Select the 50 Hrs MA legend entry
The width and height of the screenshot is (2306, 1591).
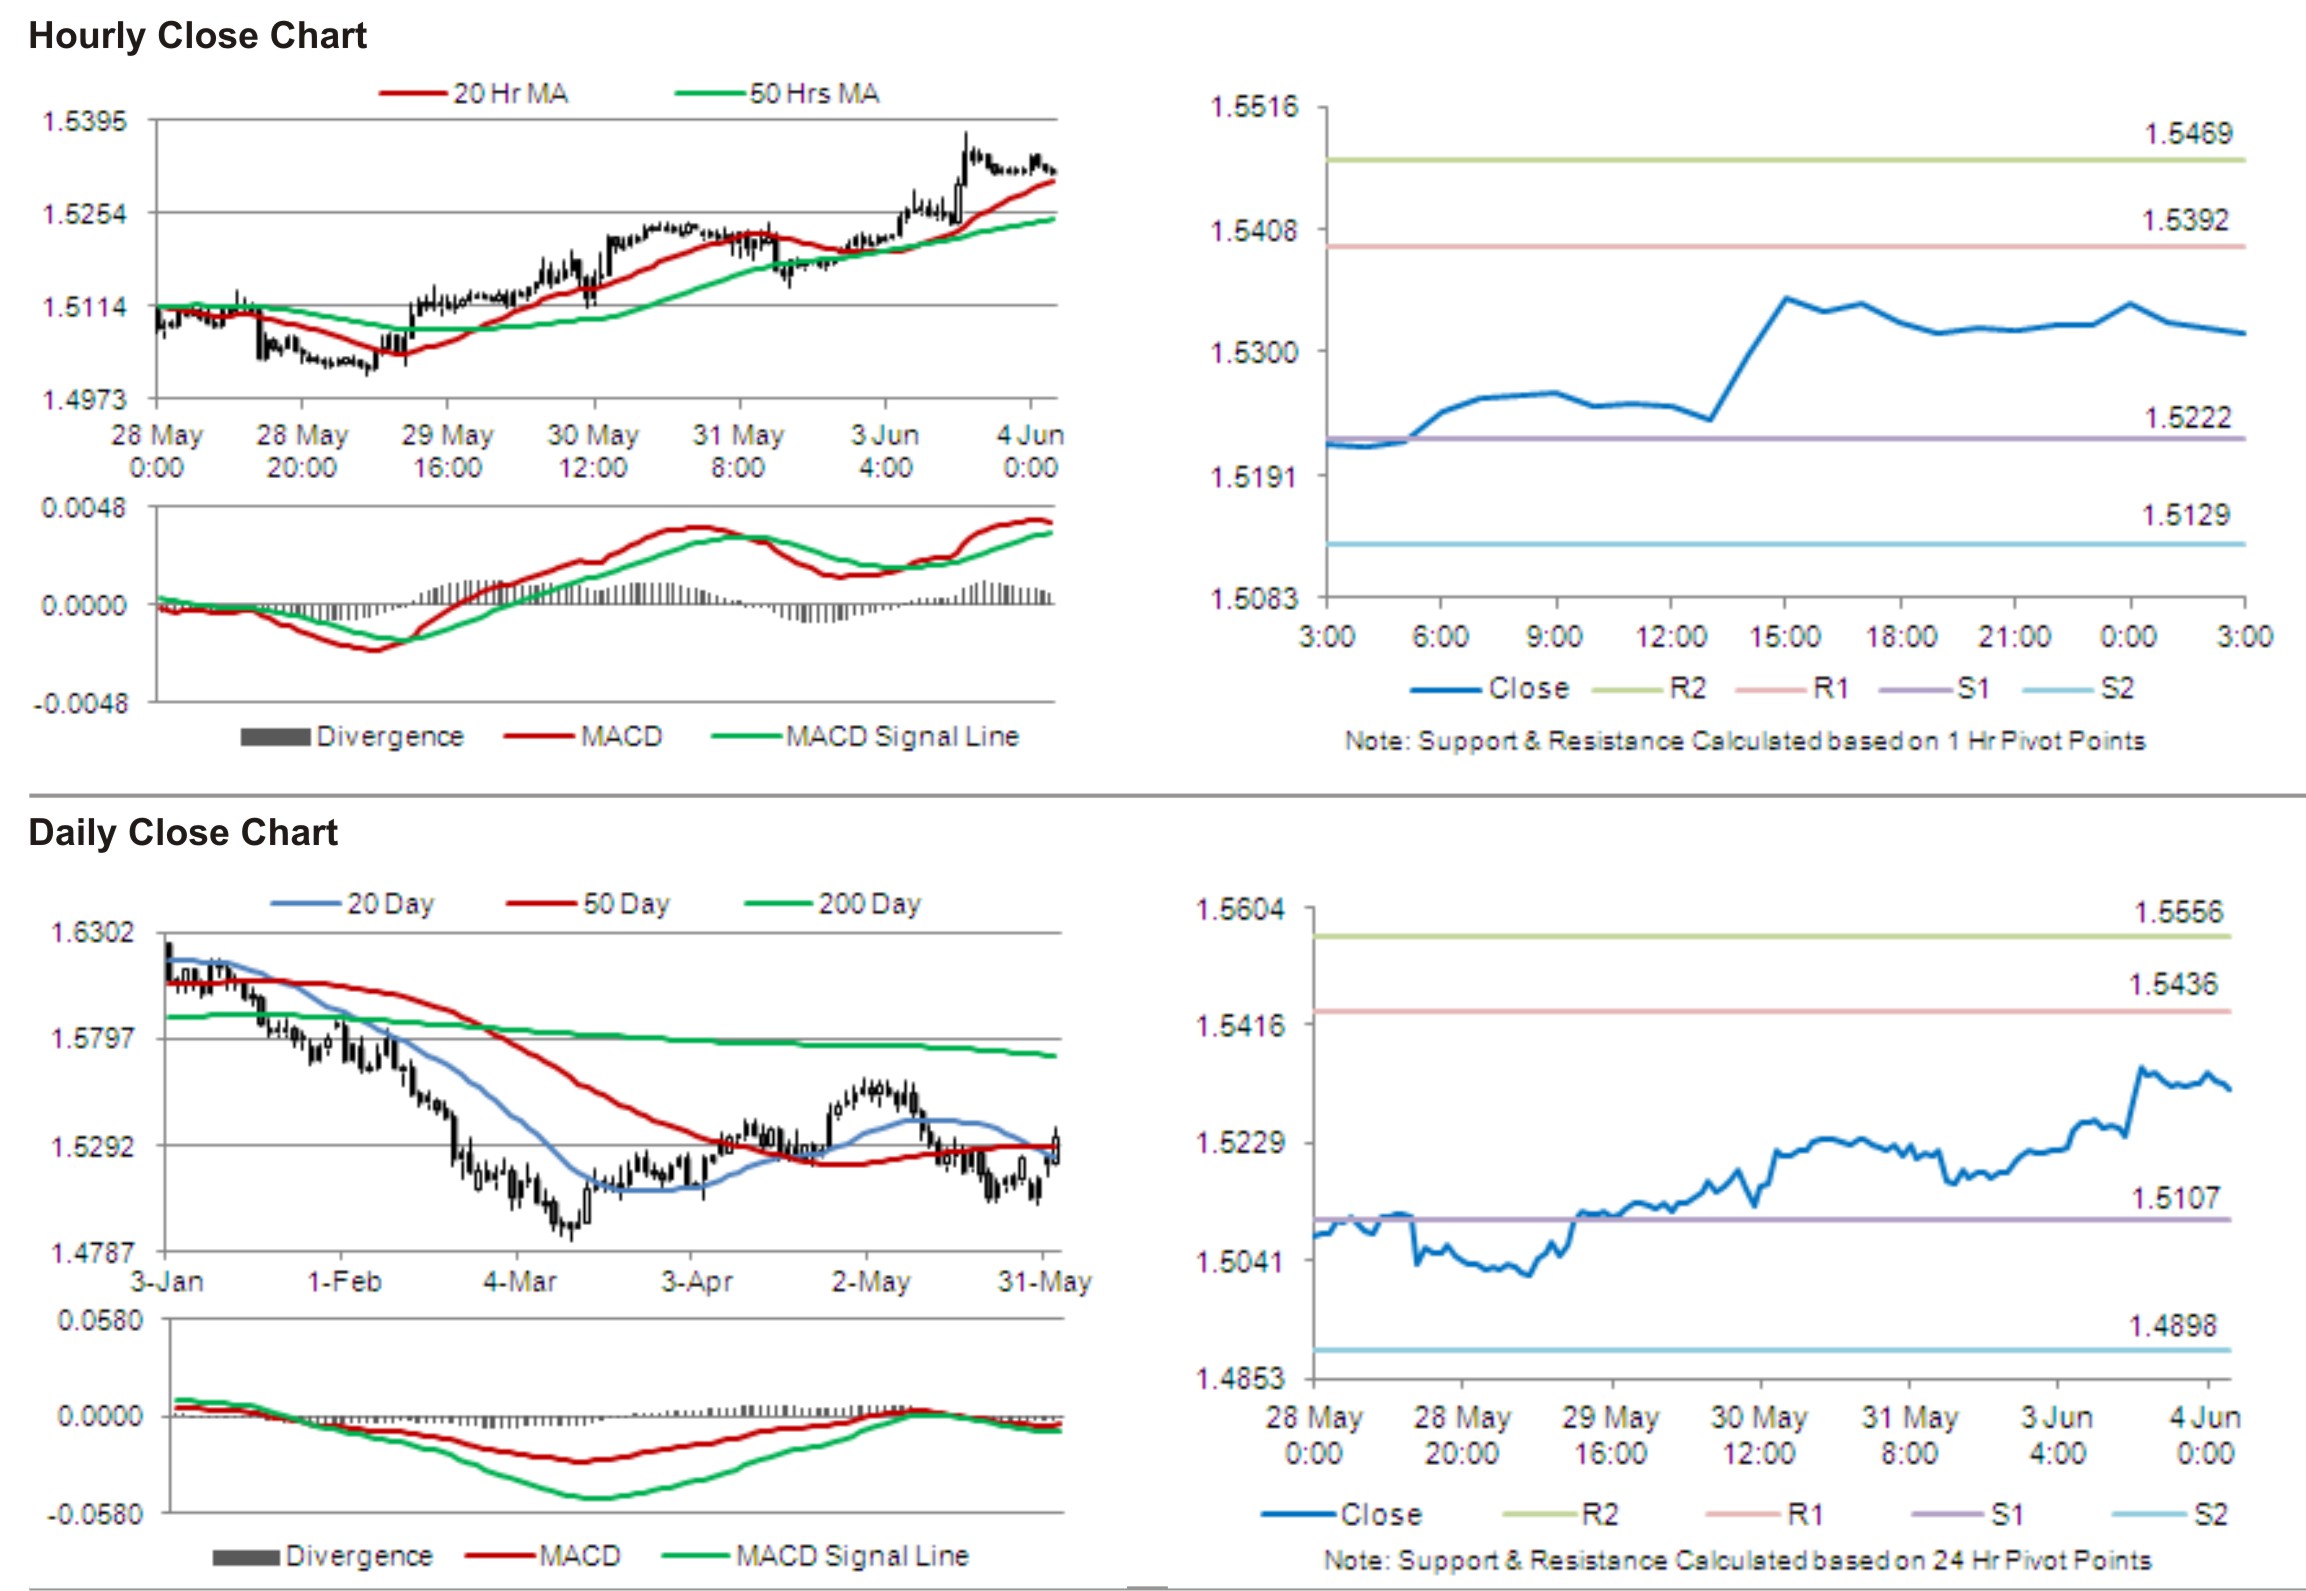coord(777,94)
